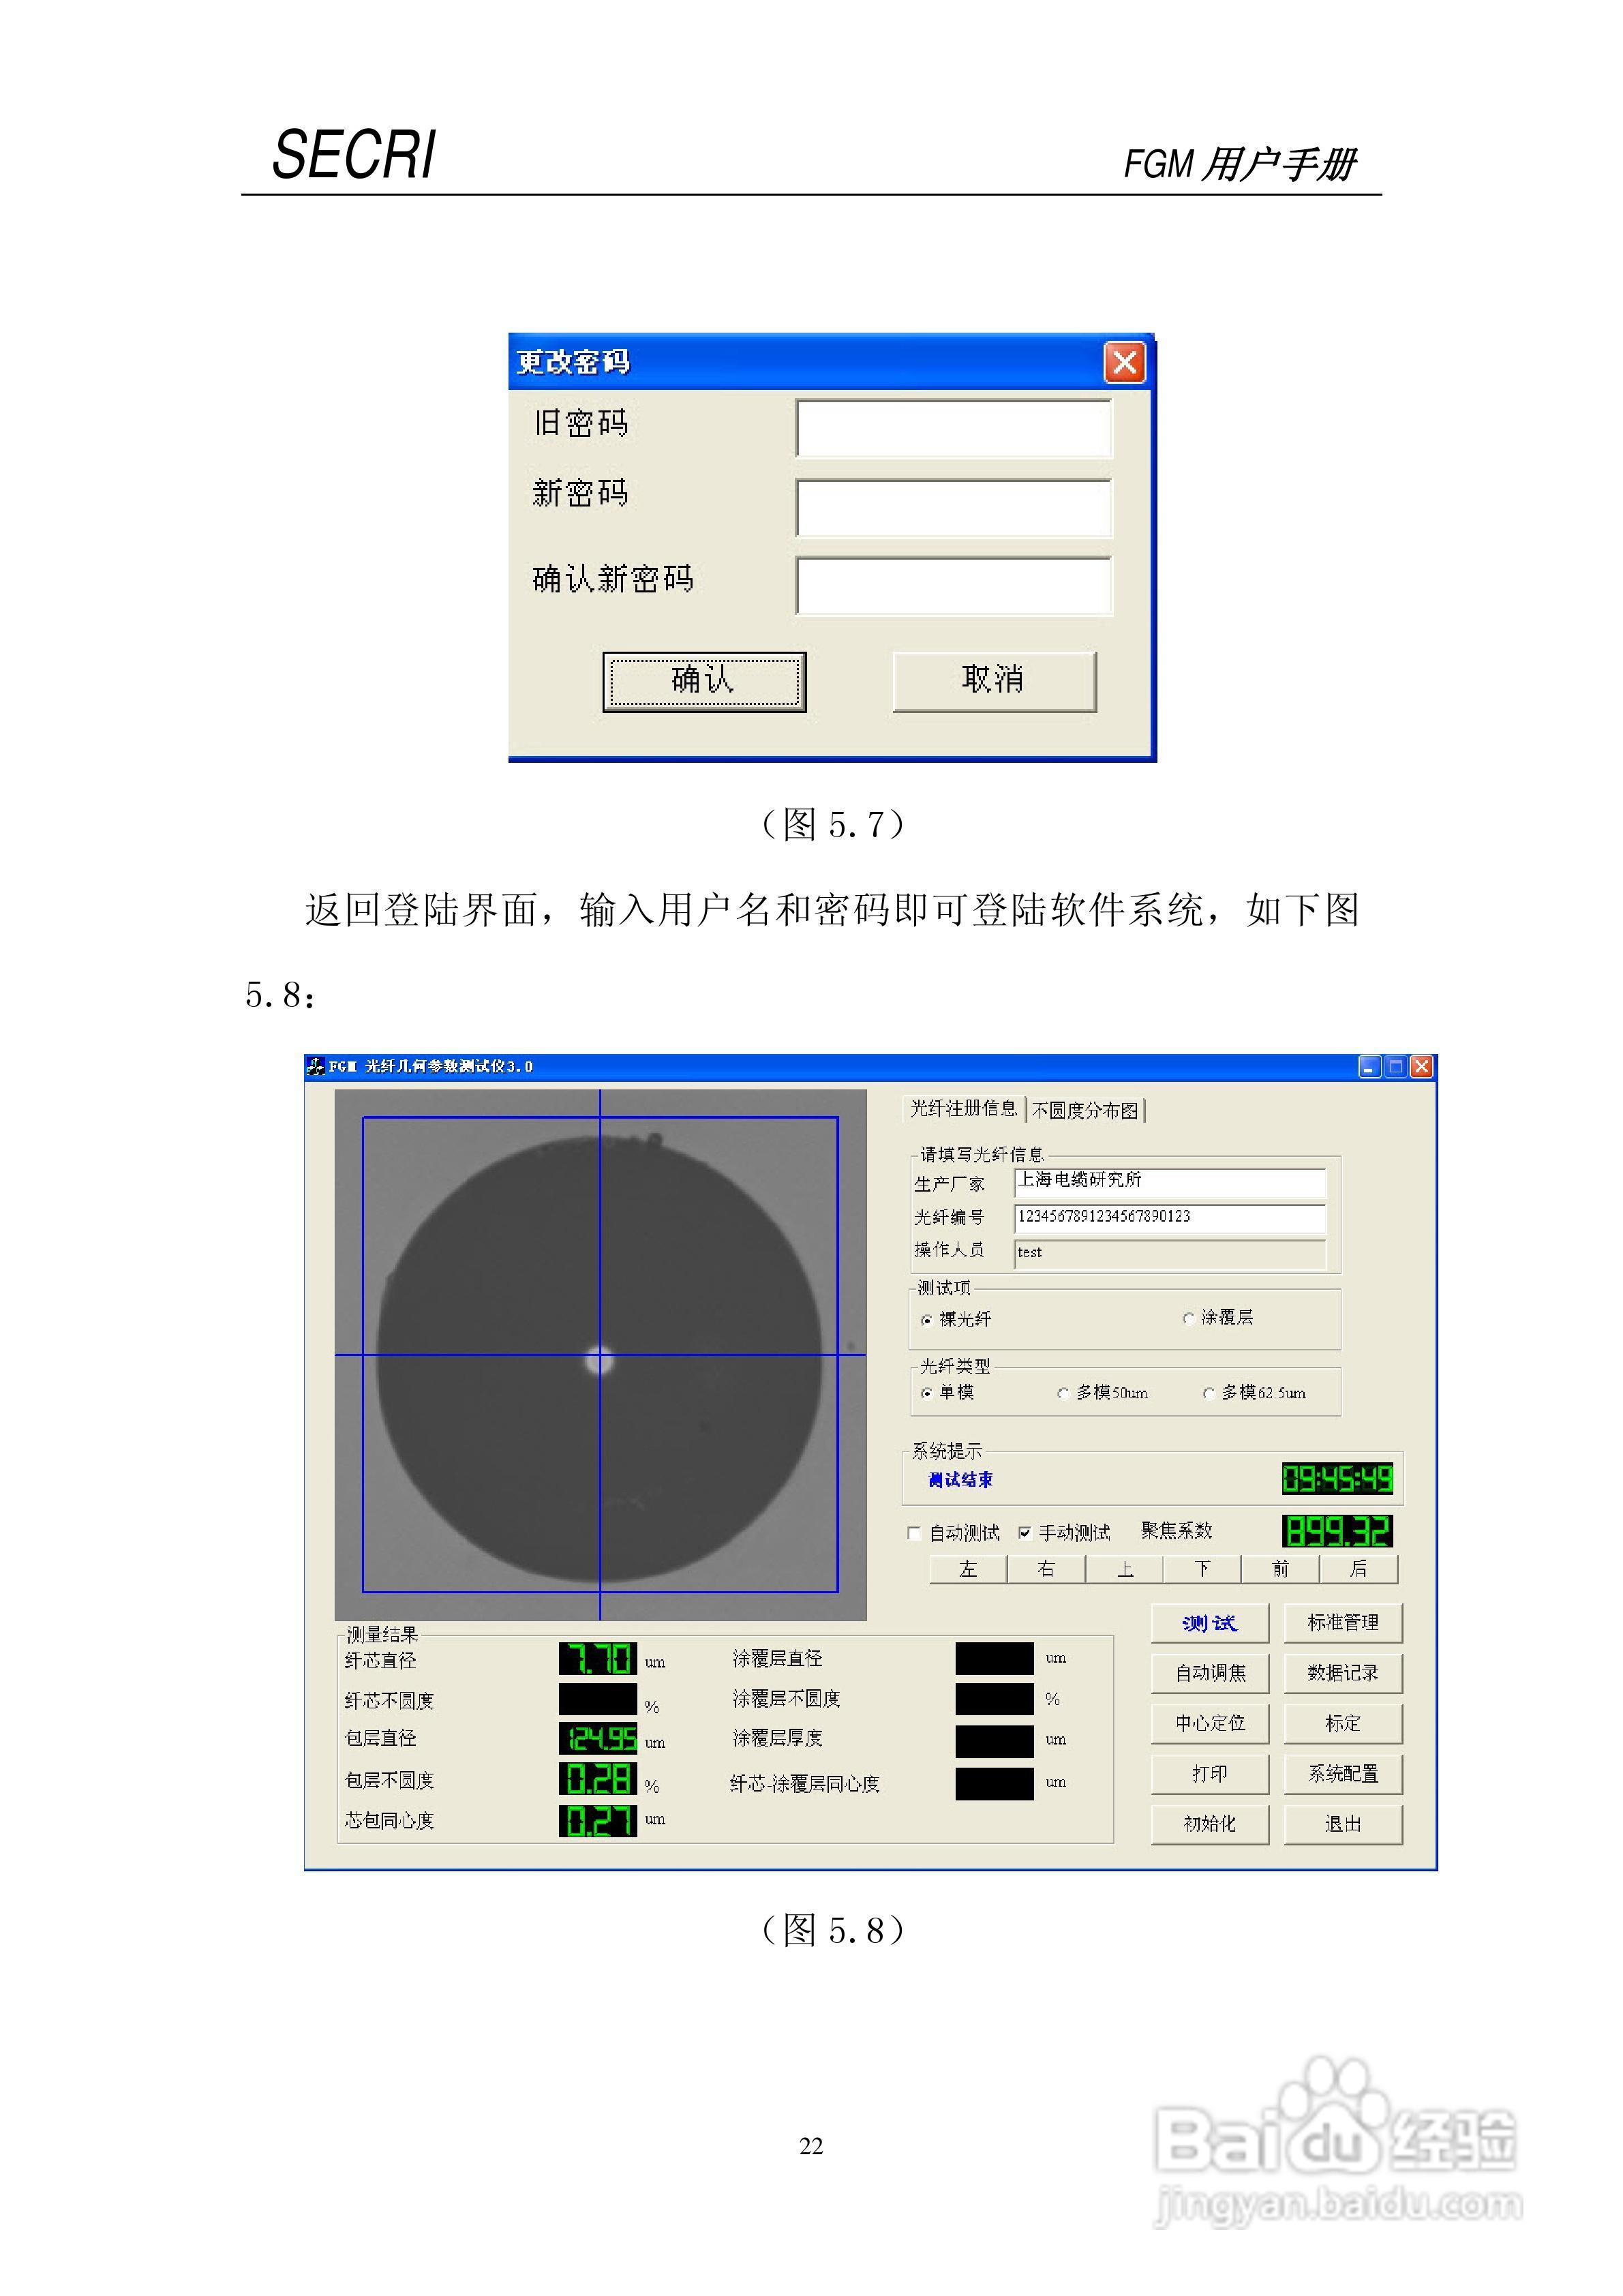The width and height of the screenshot is (1623, 2296).
Task: Choose 多模62.5um fiber type
Action: point(1208,1393)
